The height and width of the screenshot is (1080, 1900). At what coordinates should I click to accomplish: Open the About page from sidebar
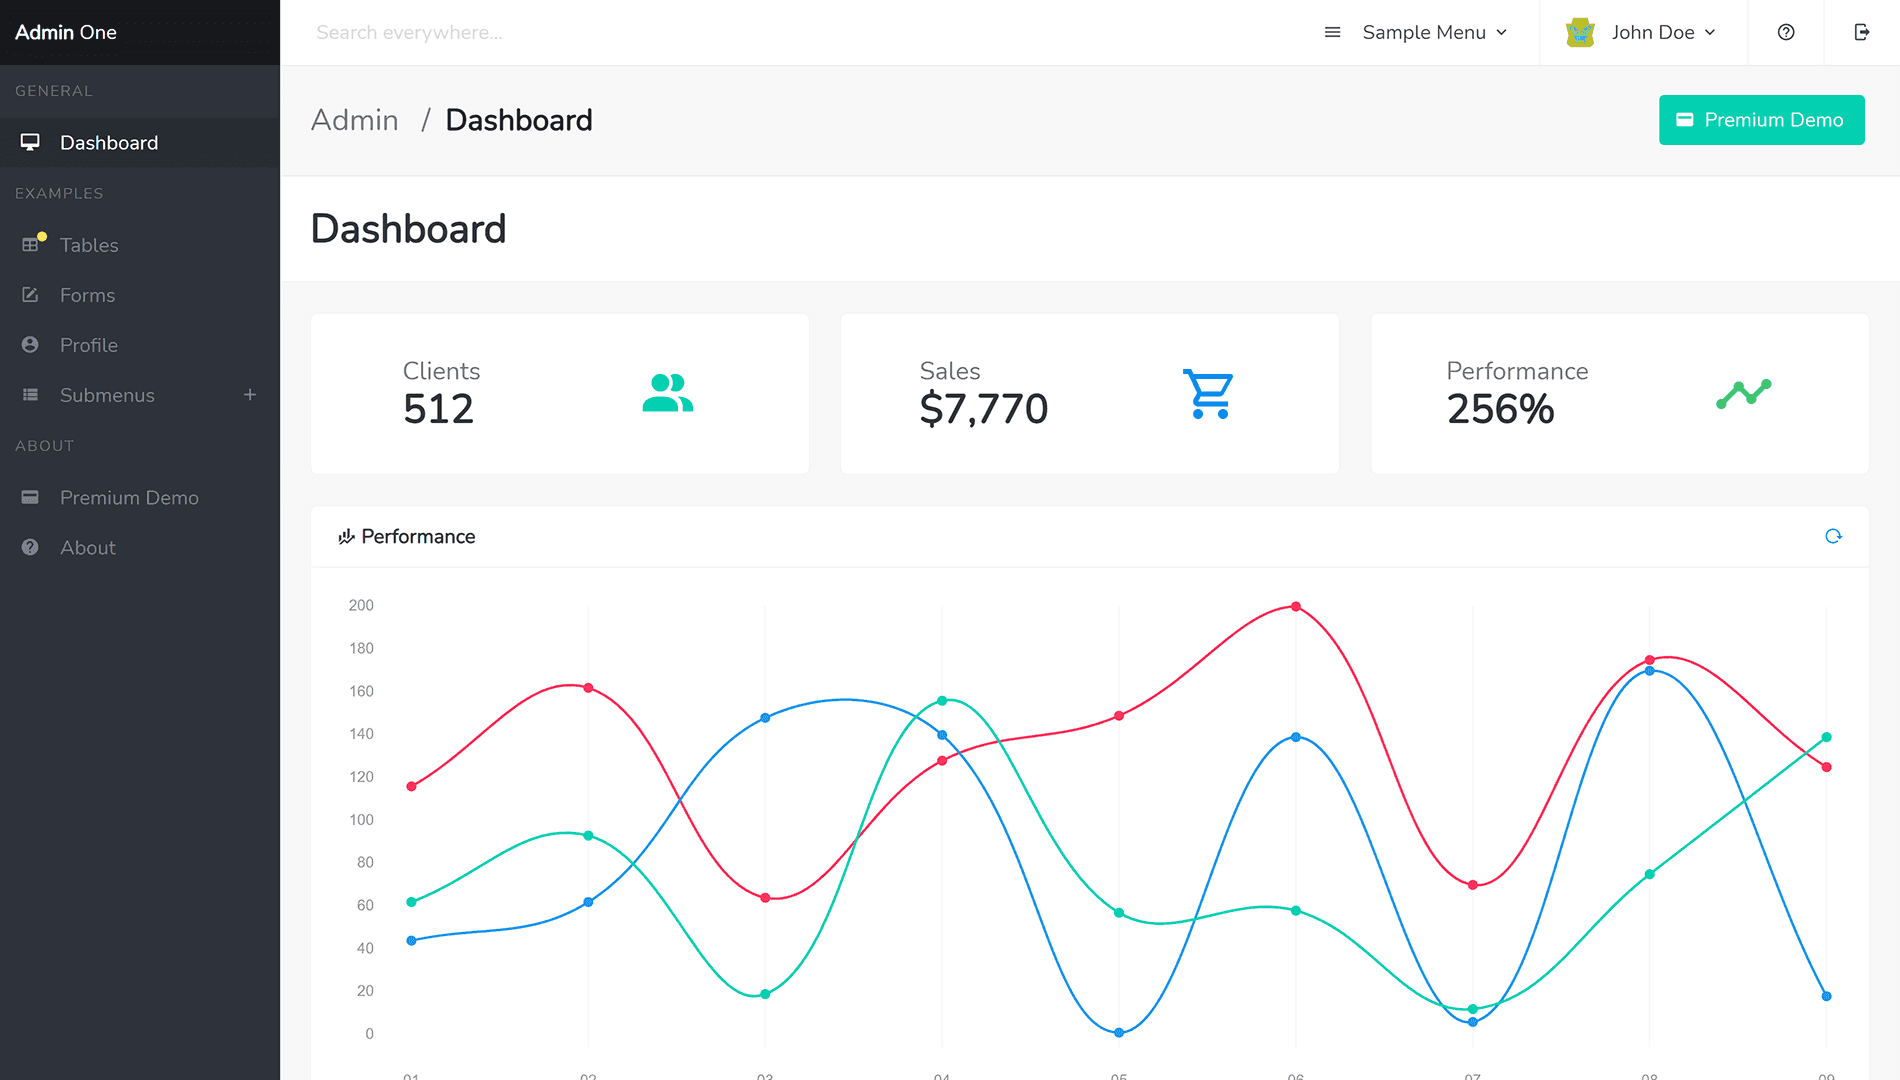tap(88, 547)
